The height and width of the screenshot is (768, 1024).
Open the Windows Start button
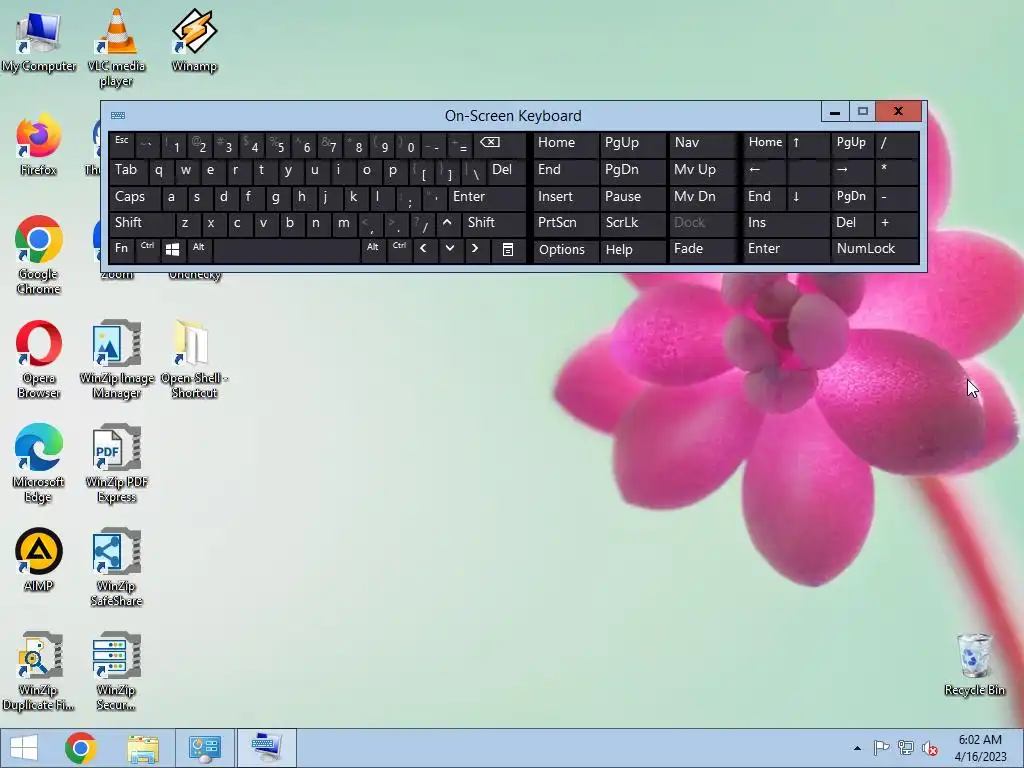(24, 748)
